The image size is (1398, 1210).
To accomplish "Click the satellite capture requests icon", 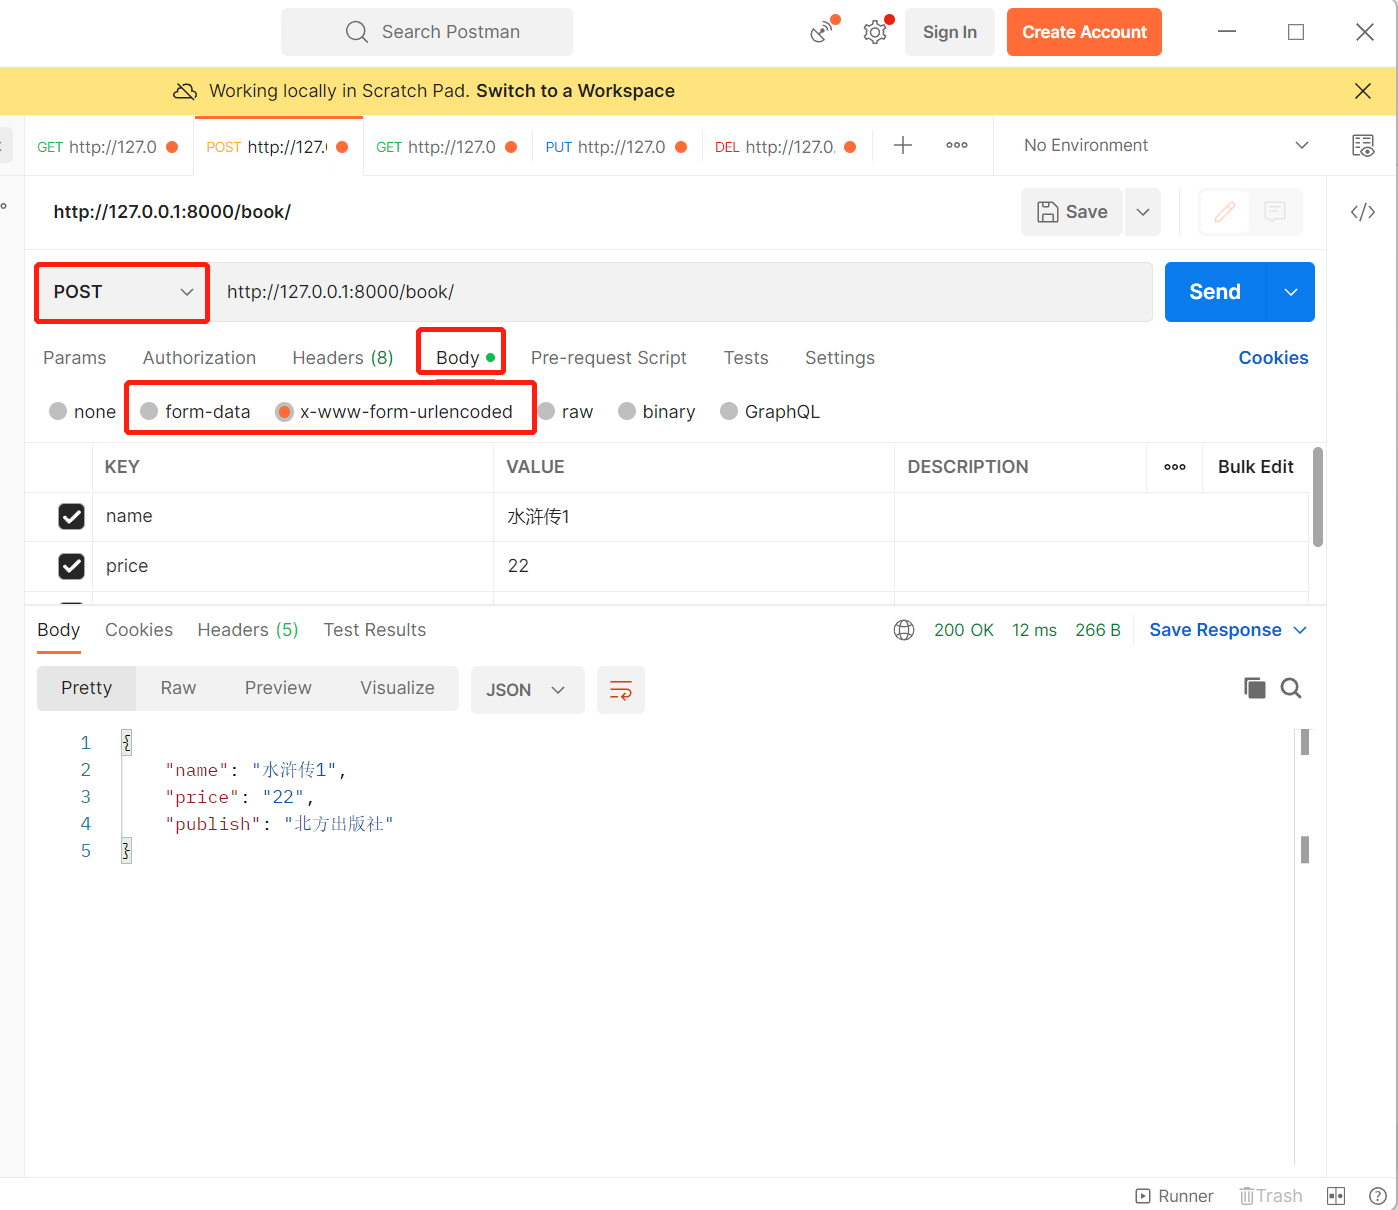I will coord(823,32).
